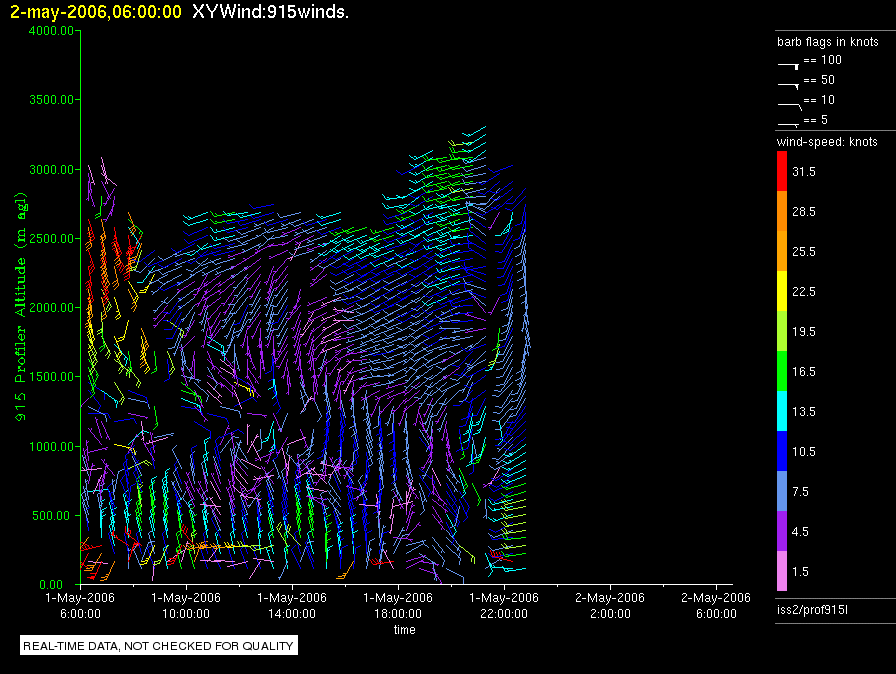Select the pink 1.5 knots color swatch
Screen dimensions: 896x674
pyautogui.click(x=782, y=572)
